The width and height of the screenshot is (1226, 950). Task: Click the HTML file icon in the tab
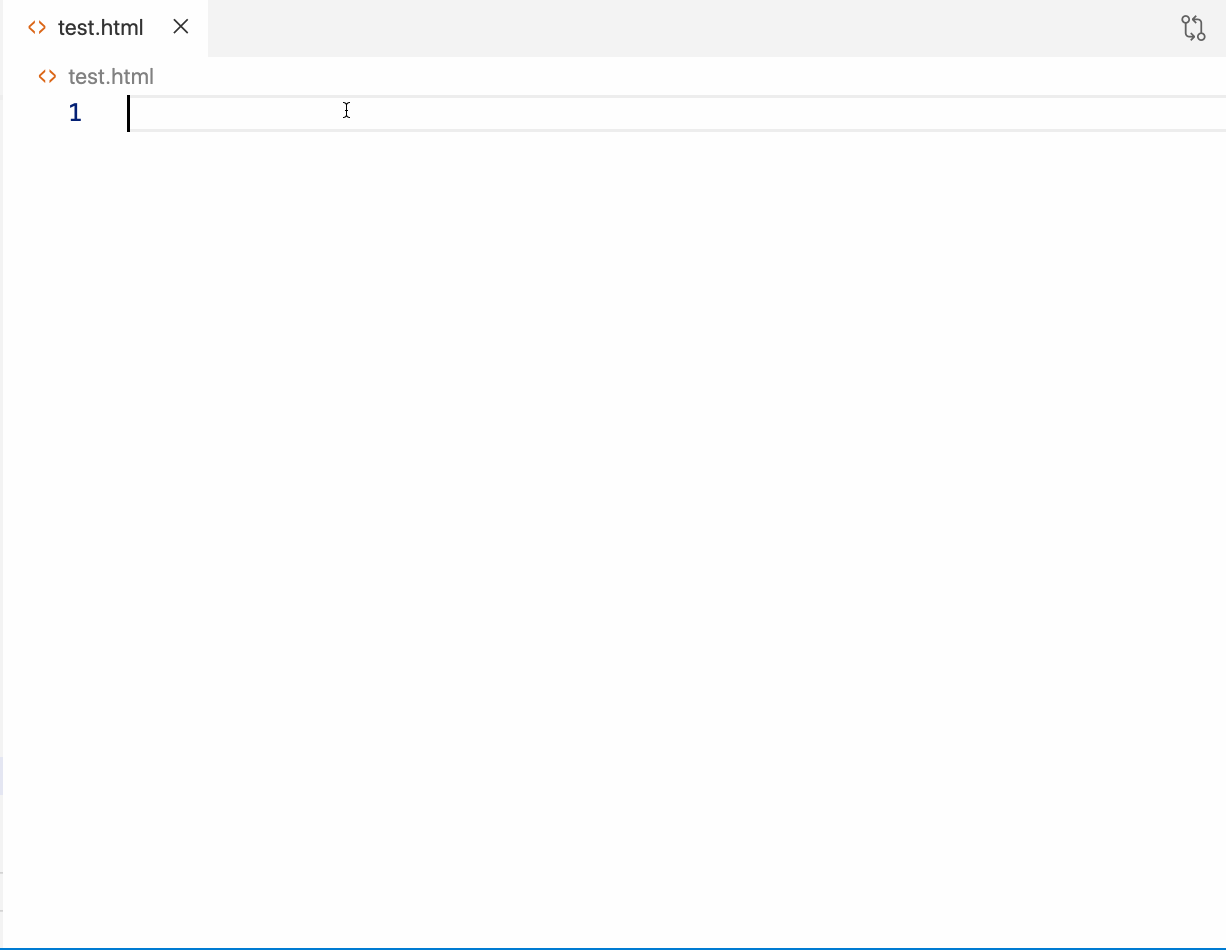click(37, 28)
